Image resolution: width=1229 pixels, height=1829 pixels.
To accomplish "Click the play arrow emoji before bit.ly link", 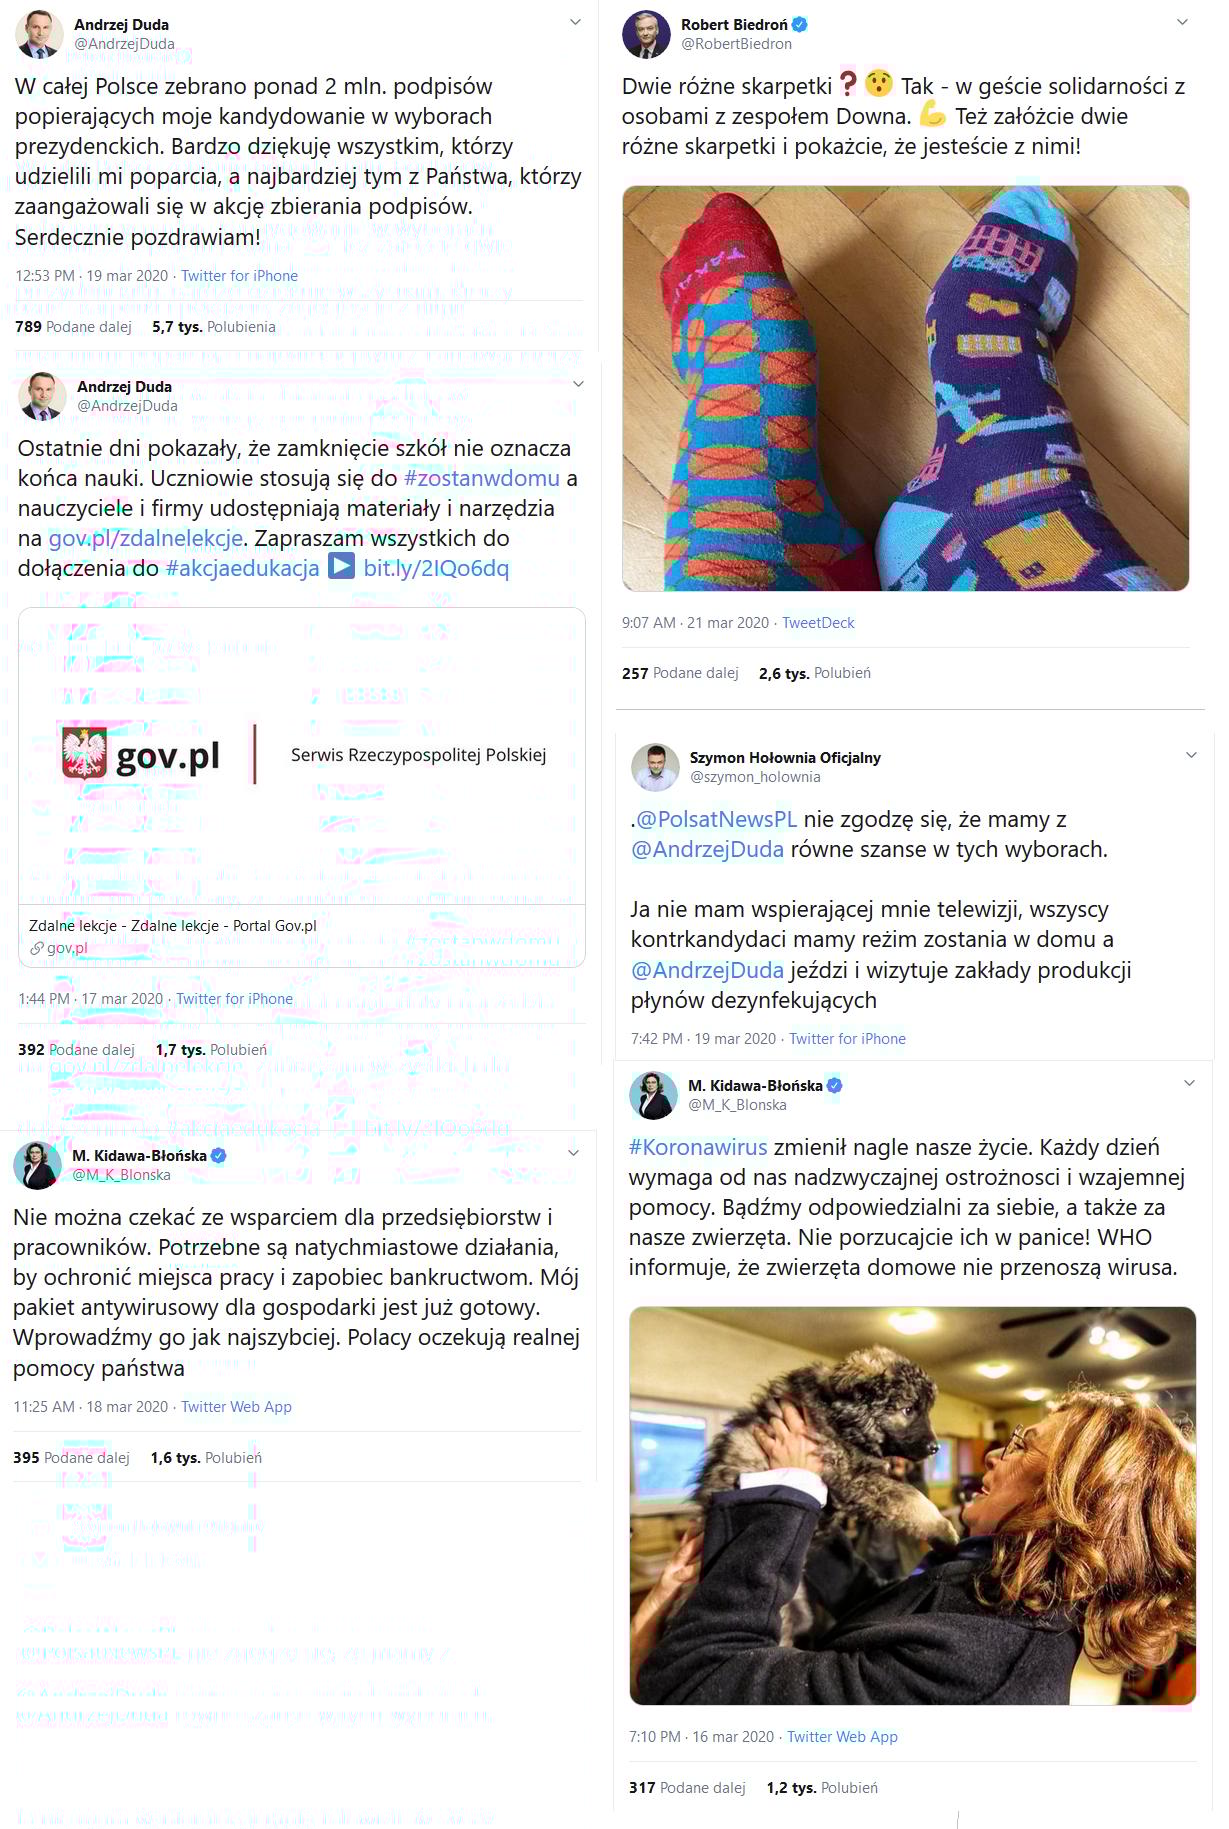I will (342, 567).
